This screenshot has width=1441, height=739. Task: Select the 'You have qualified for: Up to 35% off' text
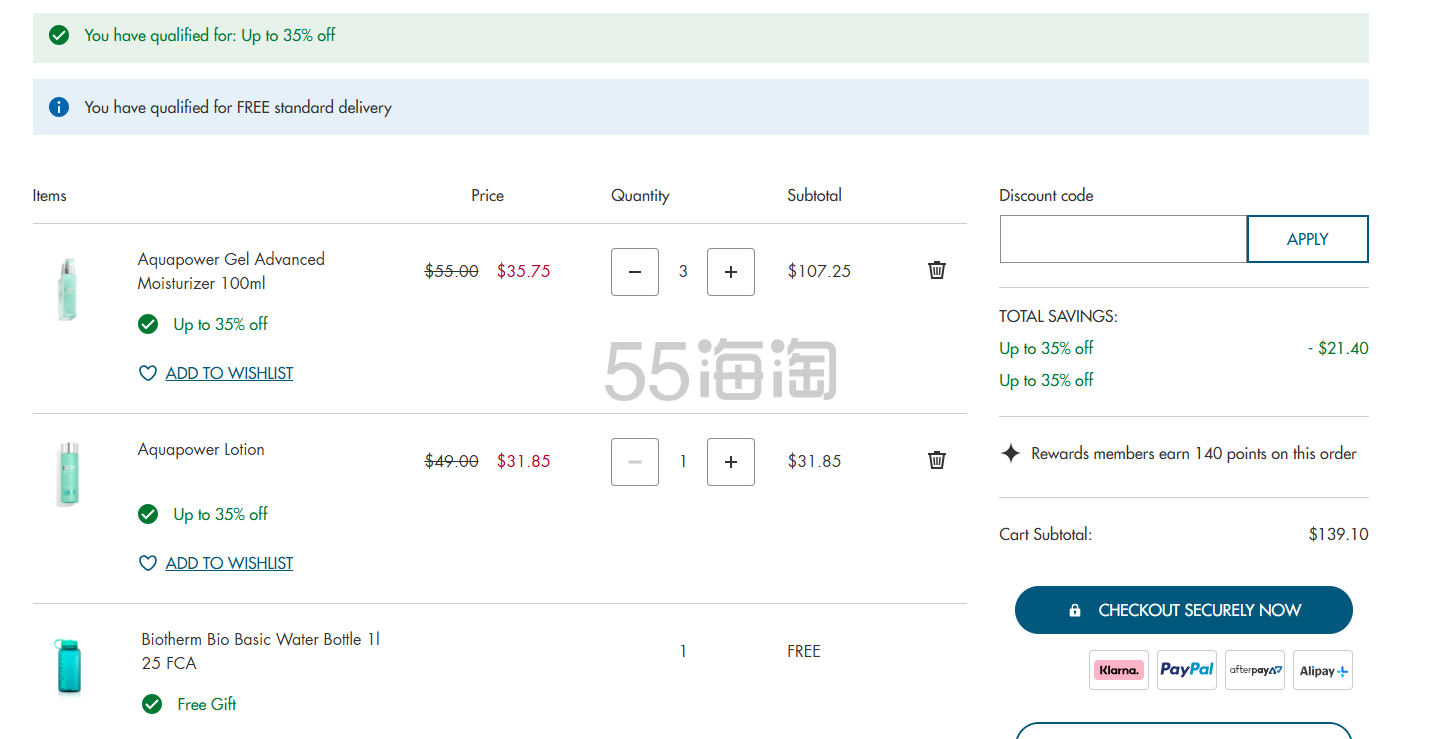tap(210, 35)
